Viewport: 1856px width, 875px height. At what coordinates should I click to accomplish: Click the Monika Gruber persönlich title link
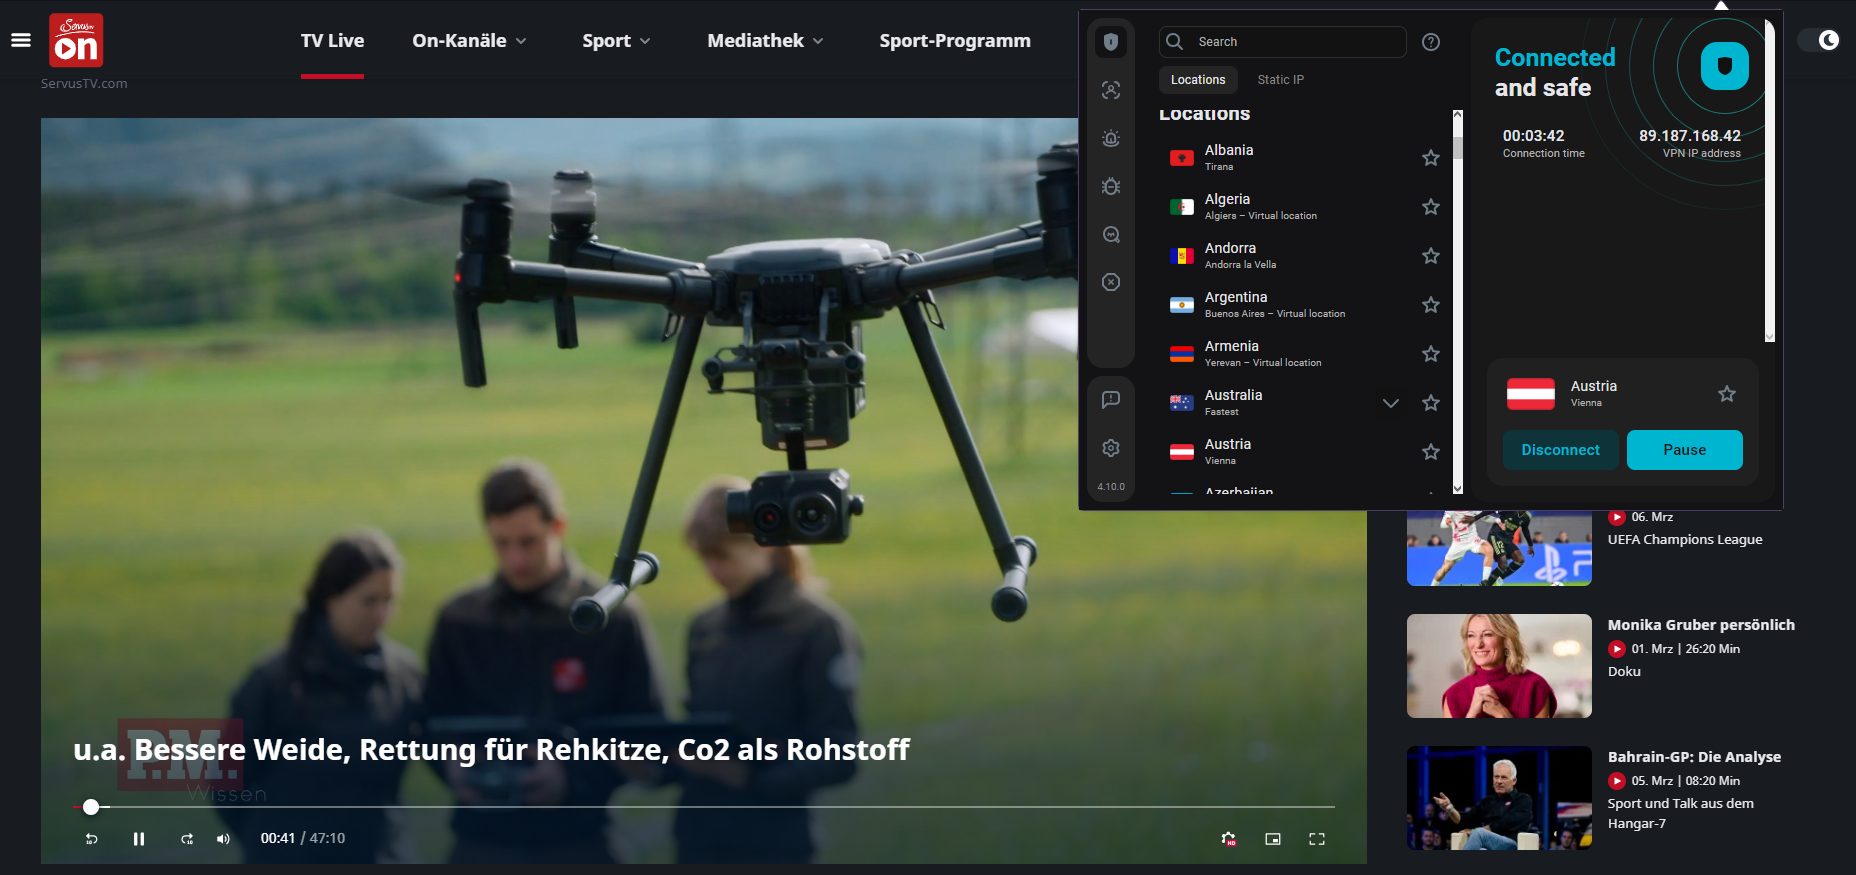tap(1701, 625)
